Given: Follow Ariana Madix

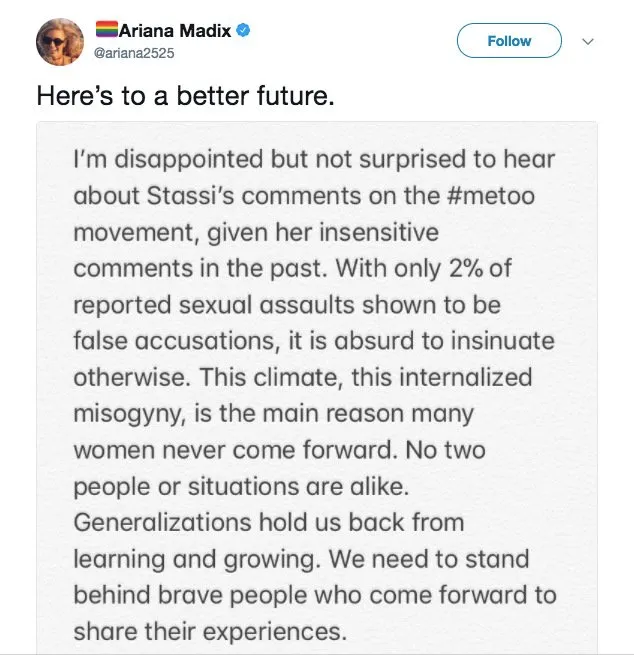Looking at the screenshot, I should [x=509, y=41].
